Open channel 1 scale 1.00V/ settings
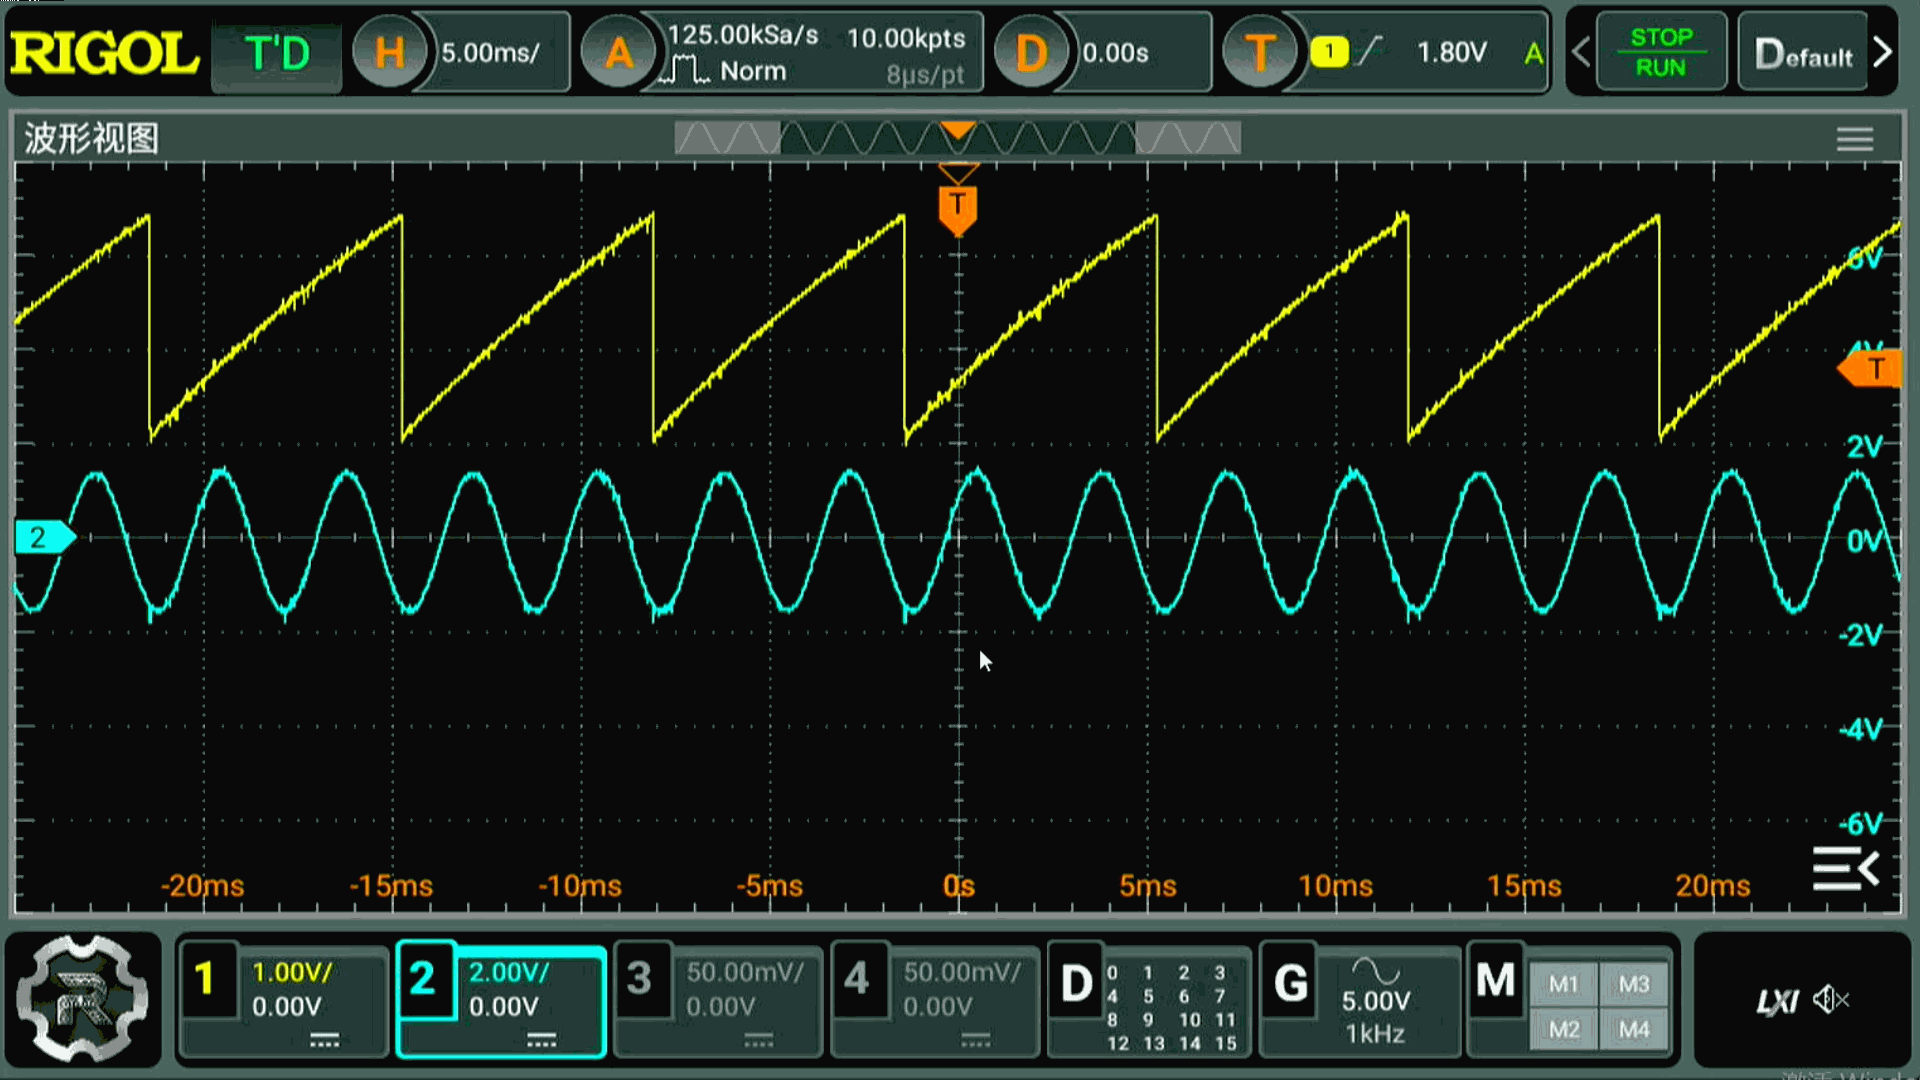This screenshot has width=1920, height=1080. (292, 972)
